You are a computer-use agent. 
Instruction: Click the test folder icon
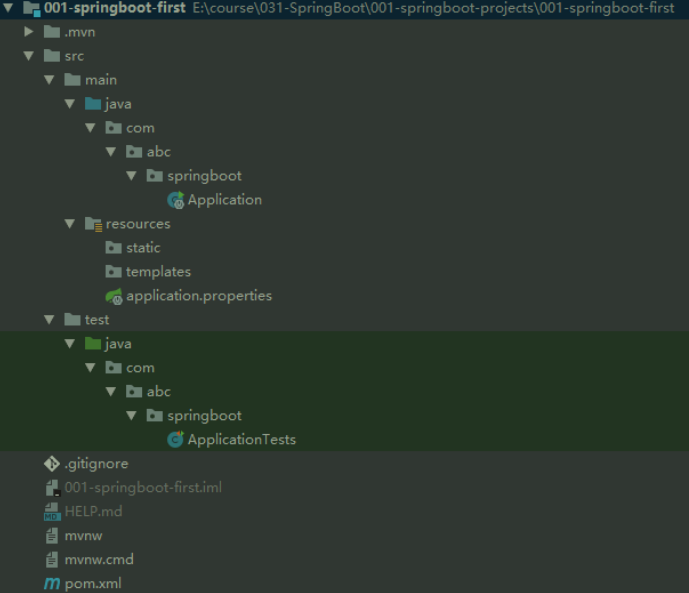[x=73, y=320]
